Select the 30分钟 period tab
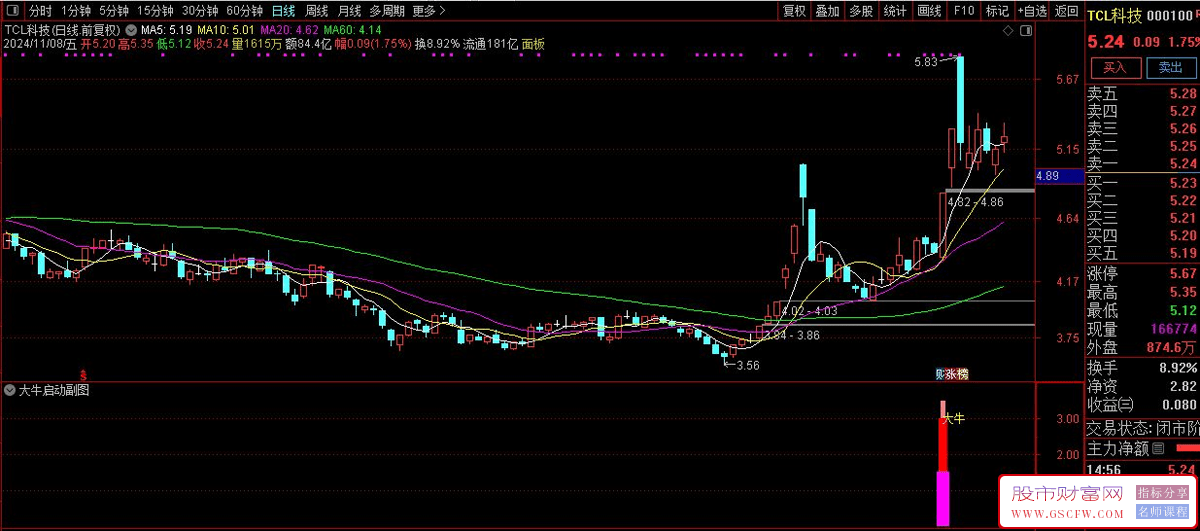Screen dimensions: 1200x531 click(x=200, y=11)
